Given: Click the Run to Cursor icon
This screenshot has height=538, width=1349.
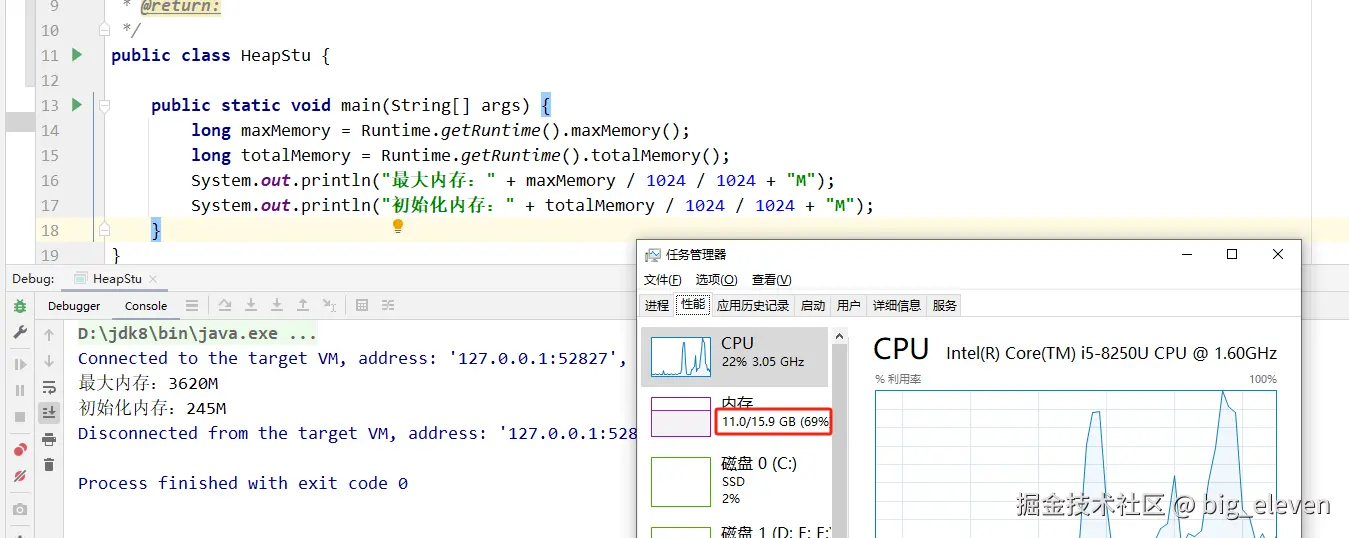Looking at the screenshot, I should tap(329, 306).
